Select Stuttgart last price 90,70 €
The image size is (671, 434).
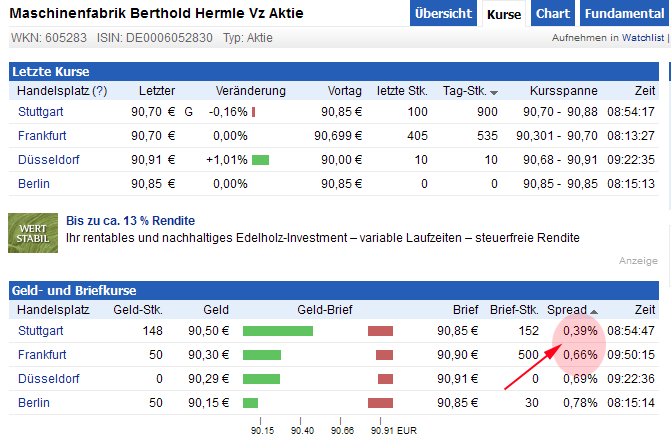tap(153, 112)
